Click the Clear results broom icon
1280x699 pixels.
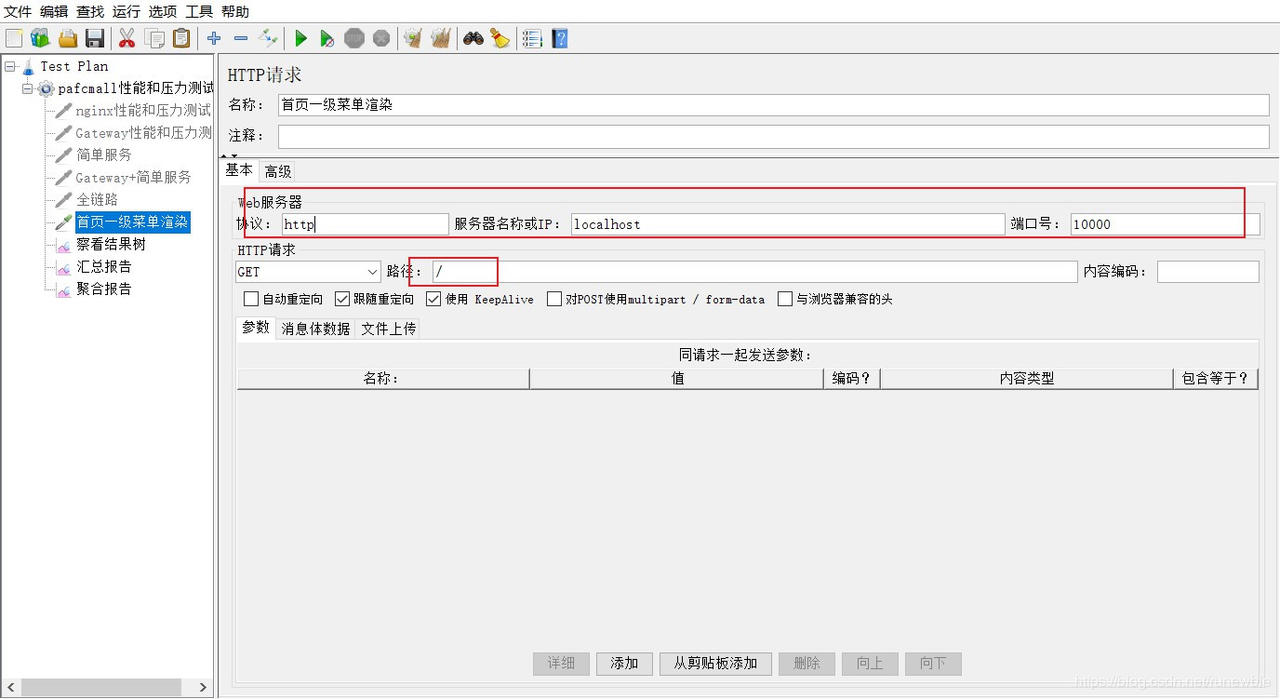click(412, 38)
